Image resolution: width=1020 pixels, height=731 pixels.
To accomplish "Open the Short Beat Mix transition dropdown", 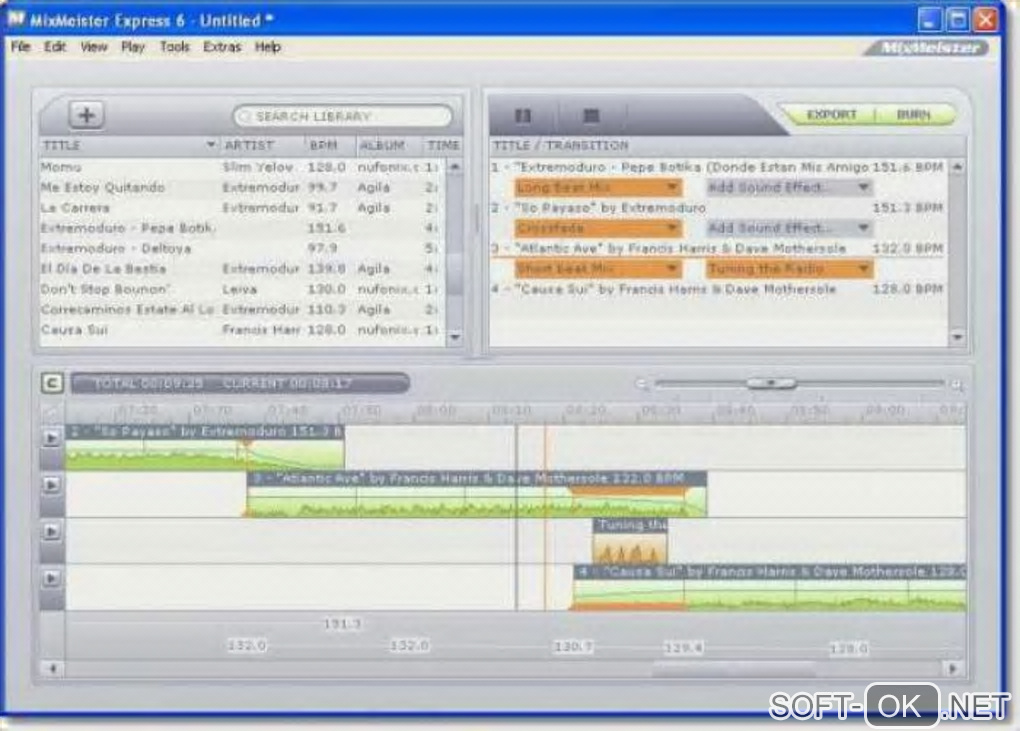I will (598, 269).
